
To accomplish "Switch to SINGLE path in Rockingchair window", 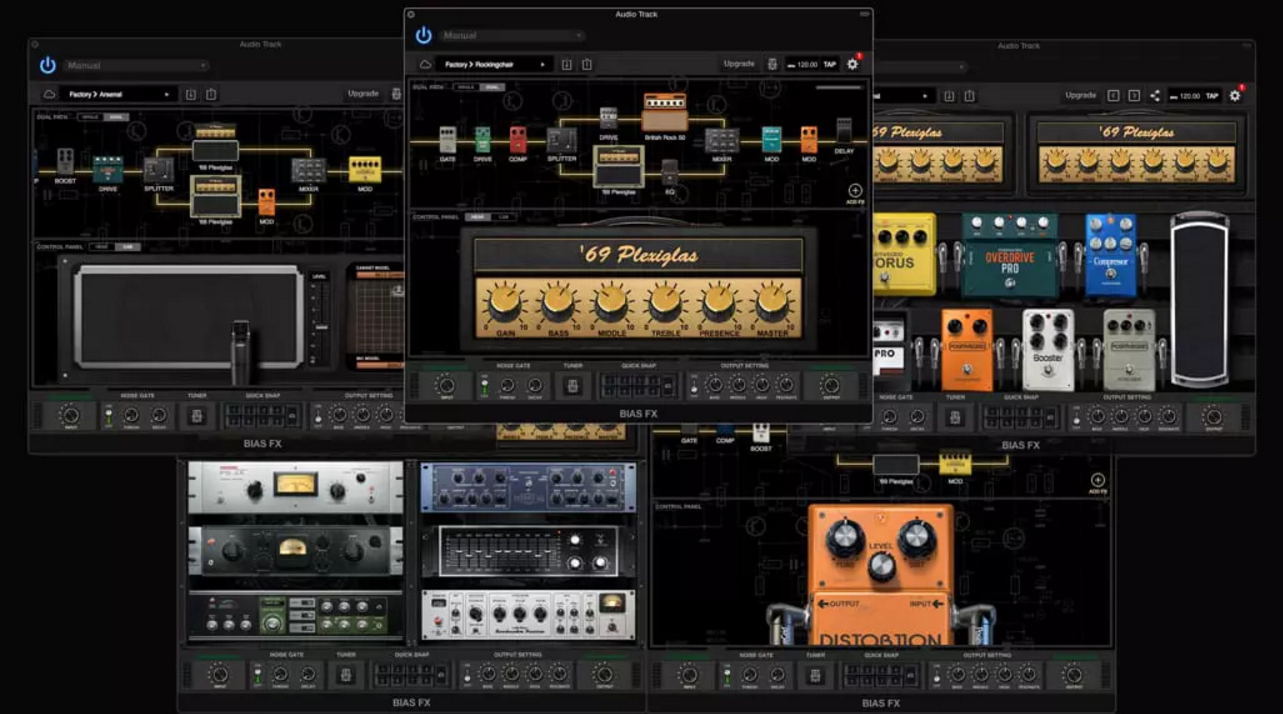I will pos(466,87).
